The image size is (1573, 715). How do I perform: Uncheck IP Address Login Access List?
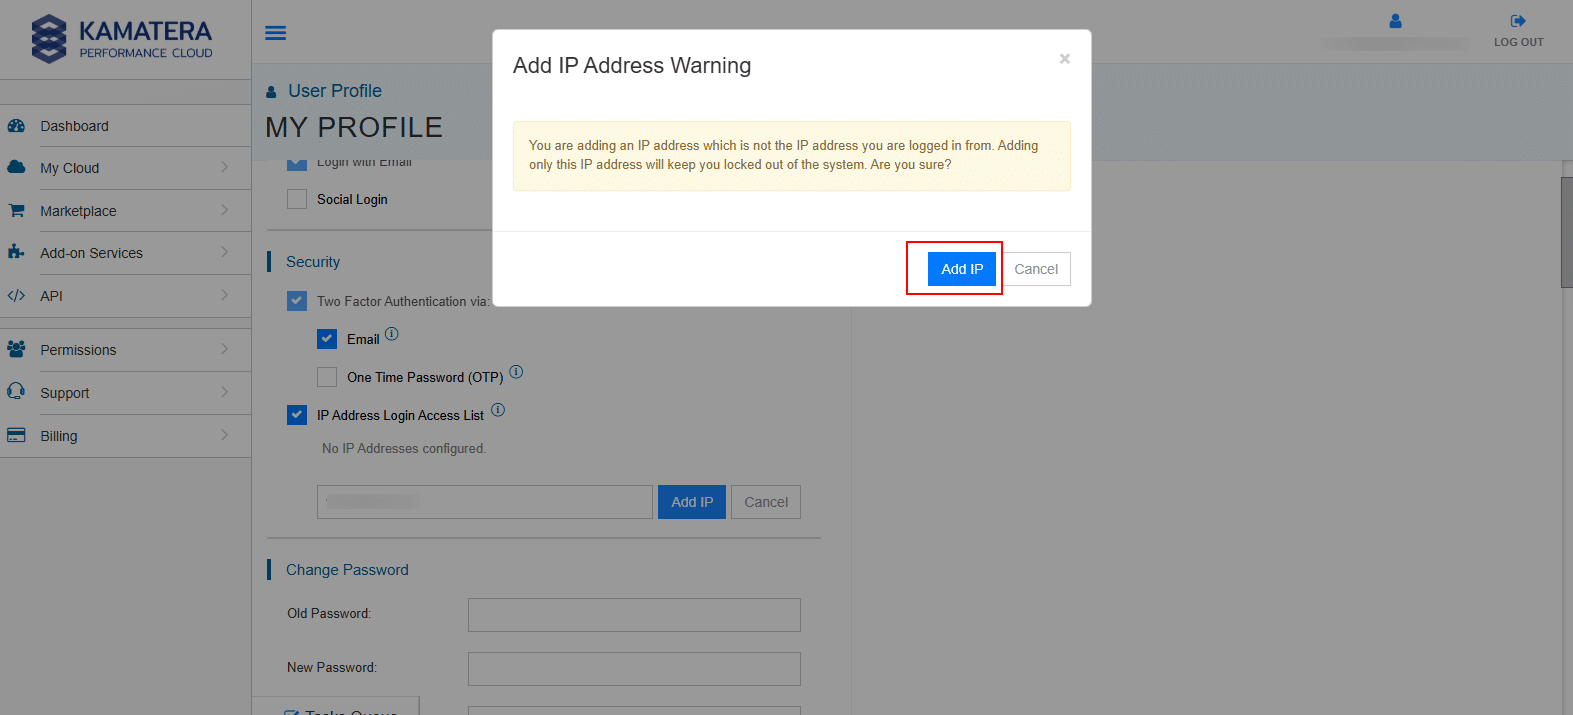click(x=297, y=415)
